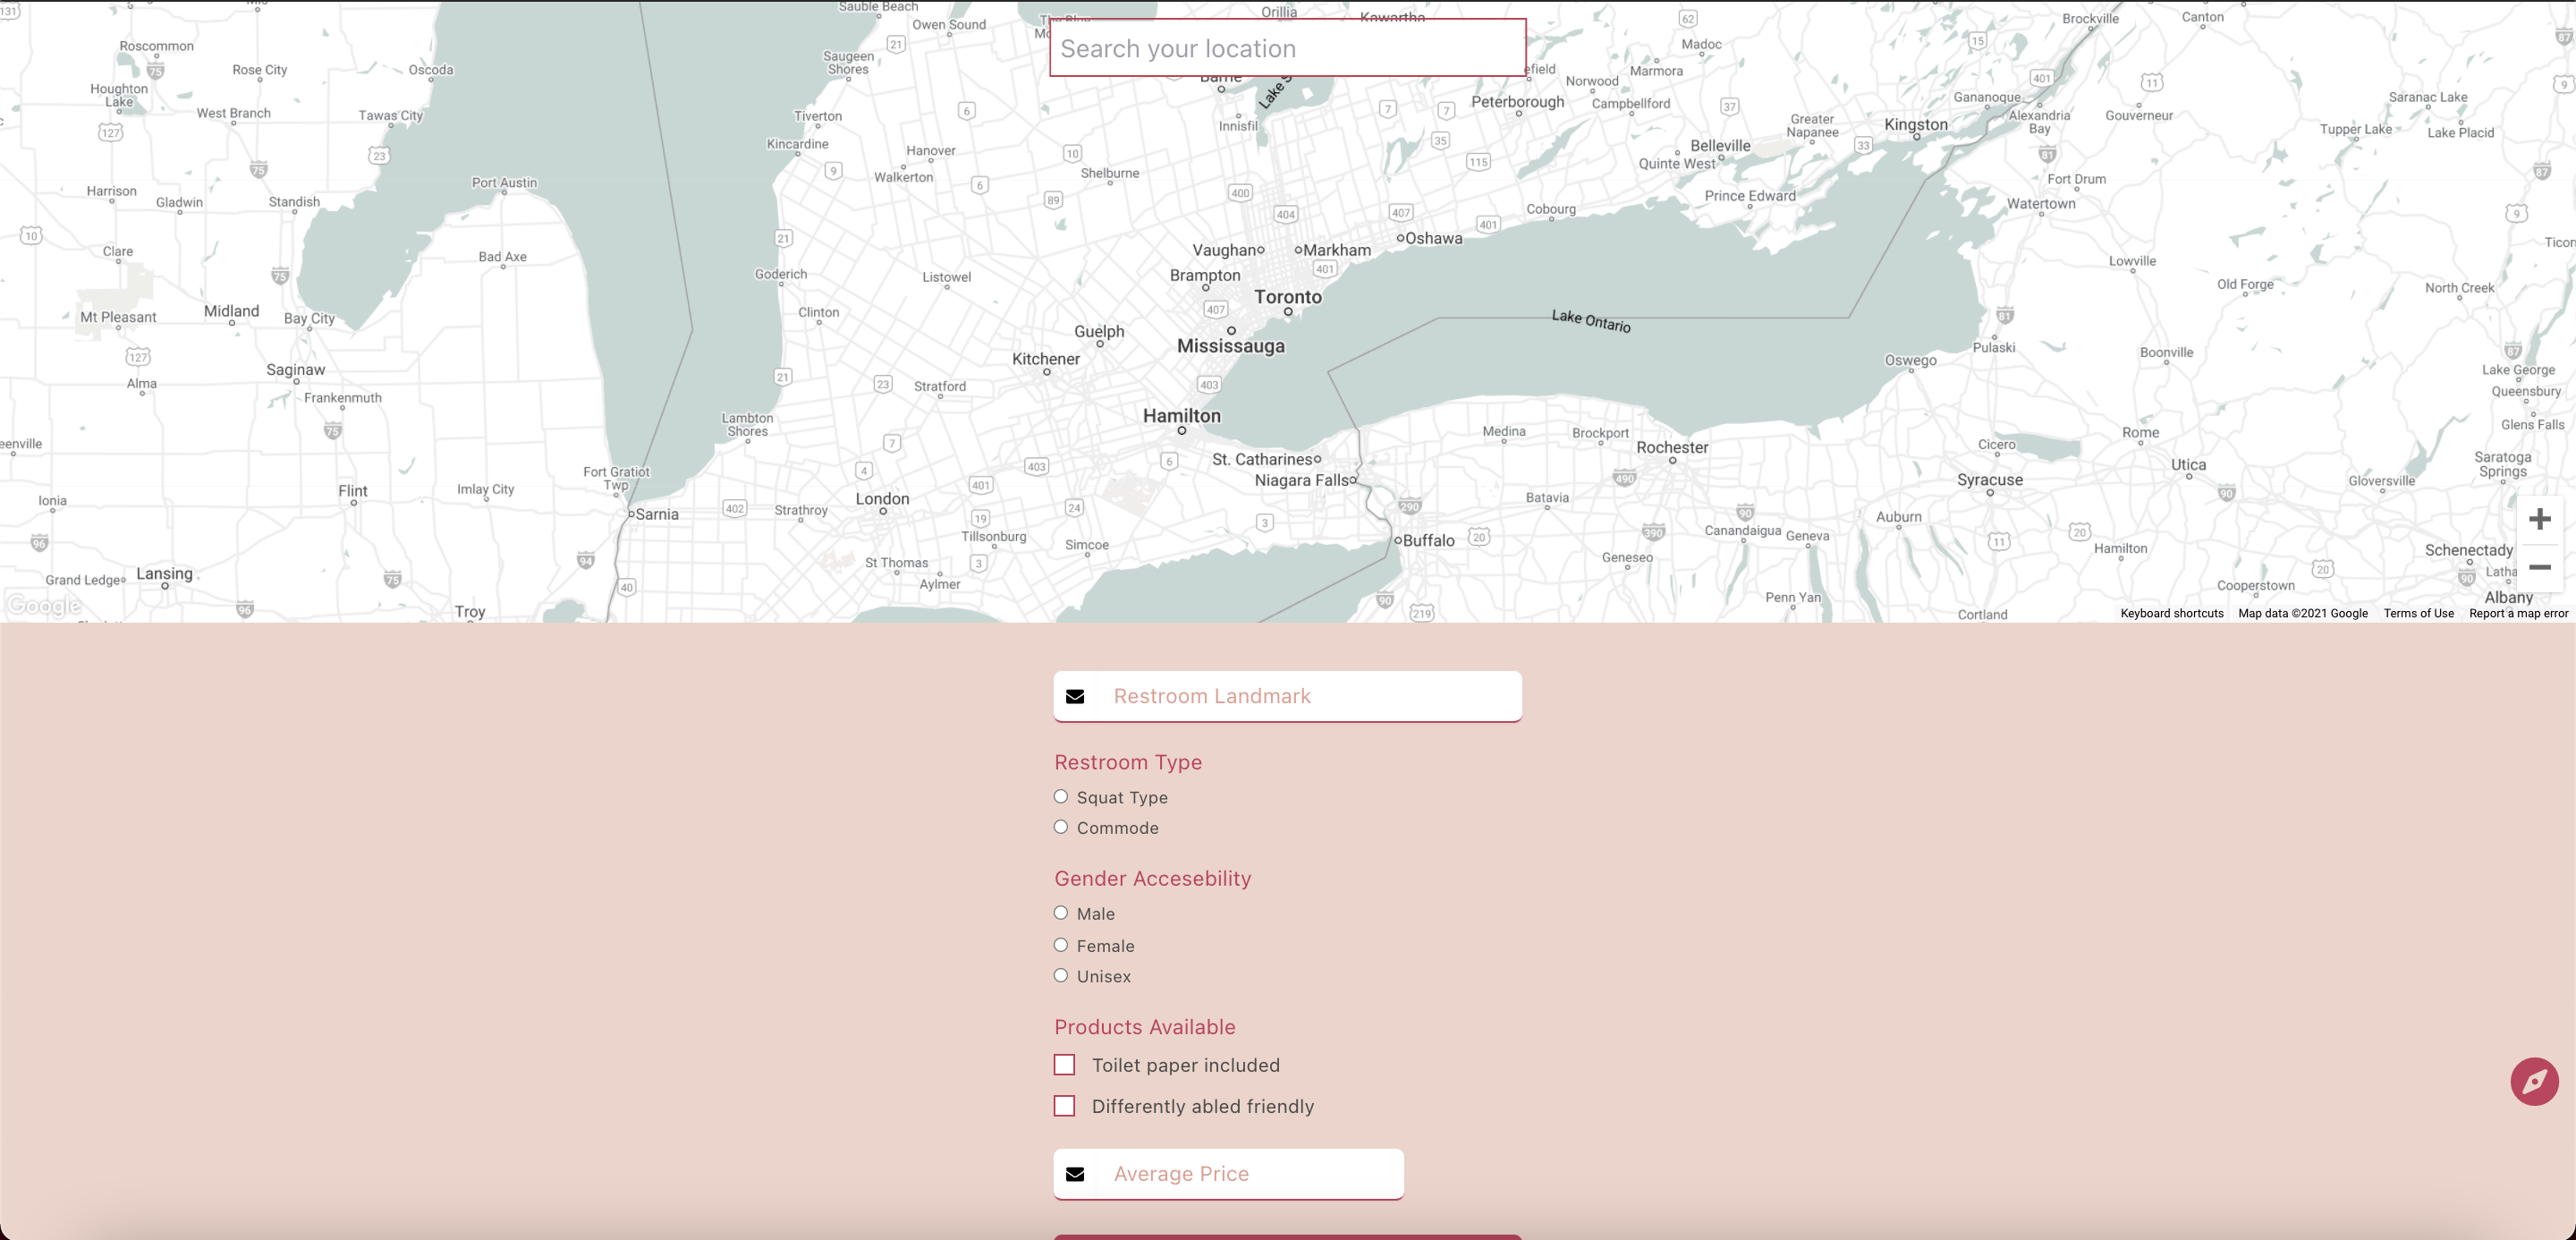Open Keyboard shortcuts on the map
This screenshot has width=2576, height=1240.
coord(2171,614)
